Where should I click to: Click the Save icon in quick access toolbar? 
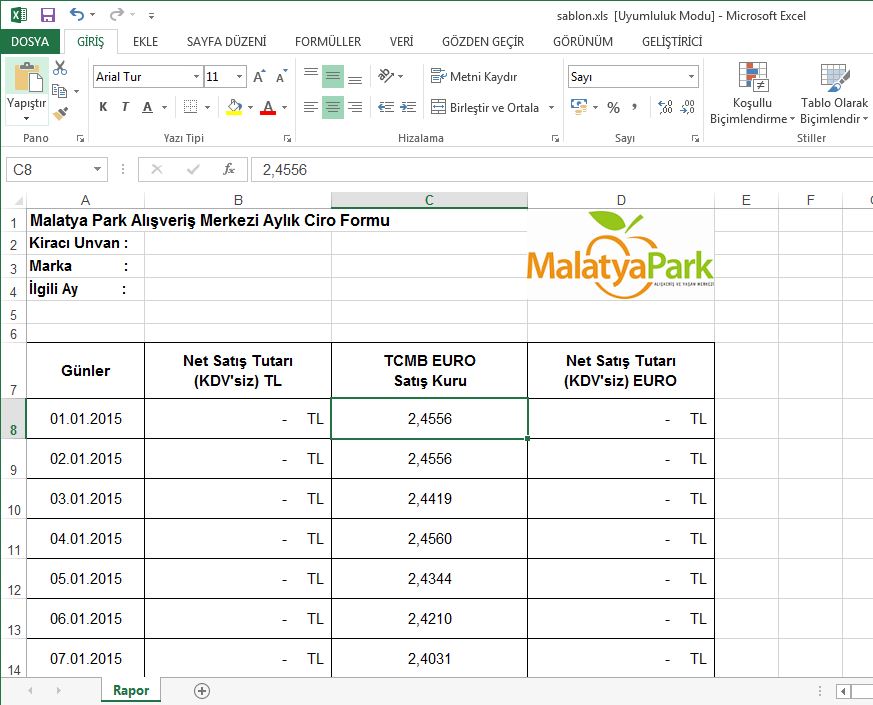click(47, 15)
